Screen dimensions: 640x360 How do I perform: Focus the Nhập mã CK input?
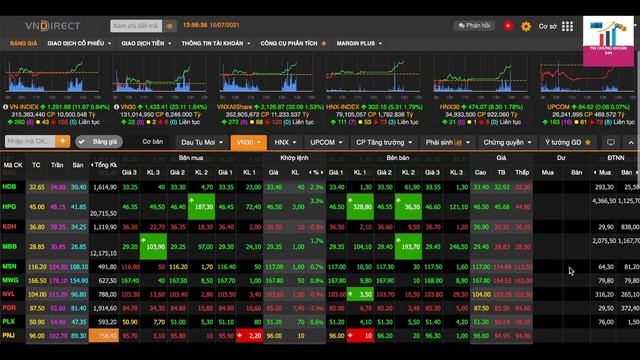[30, 141]
